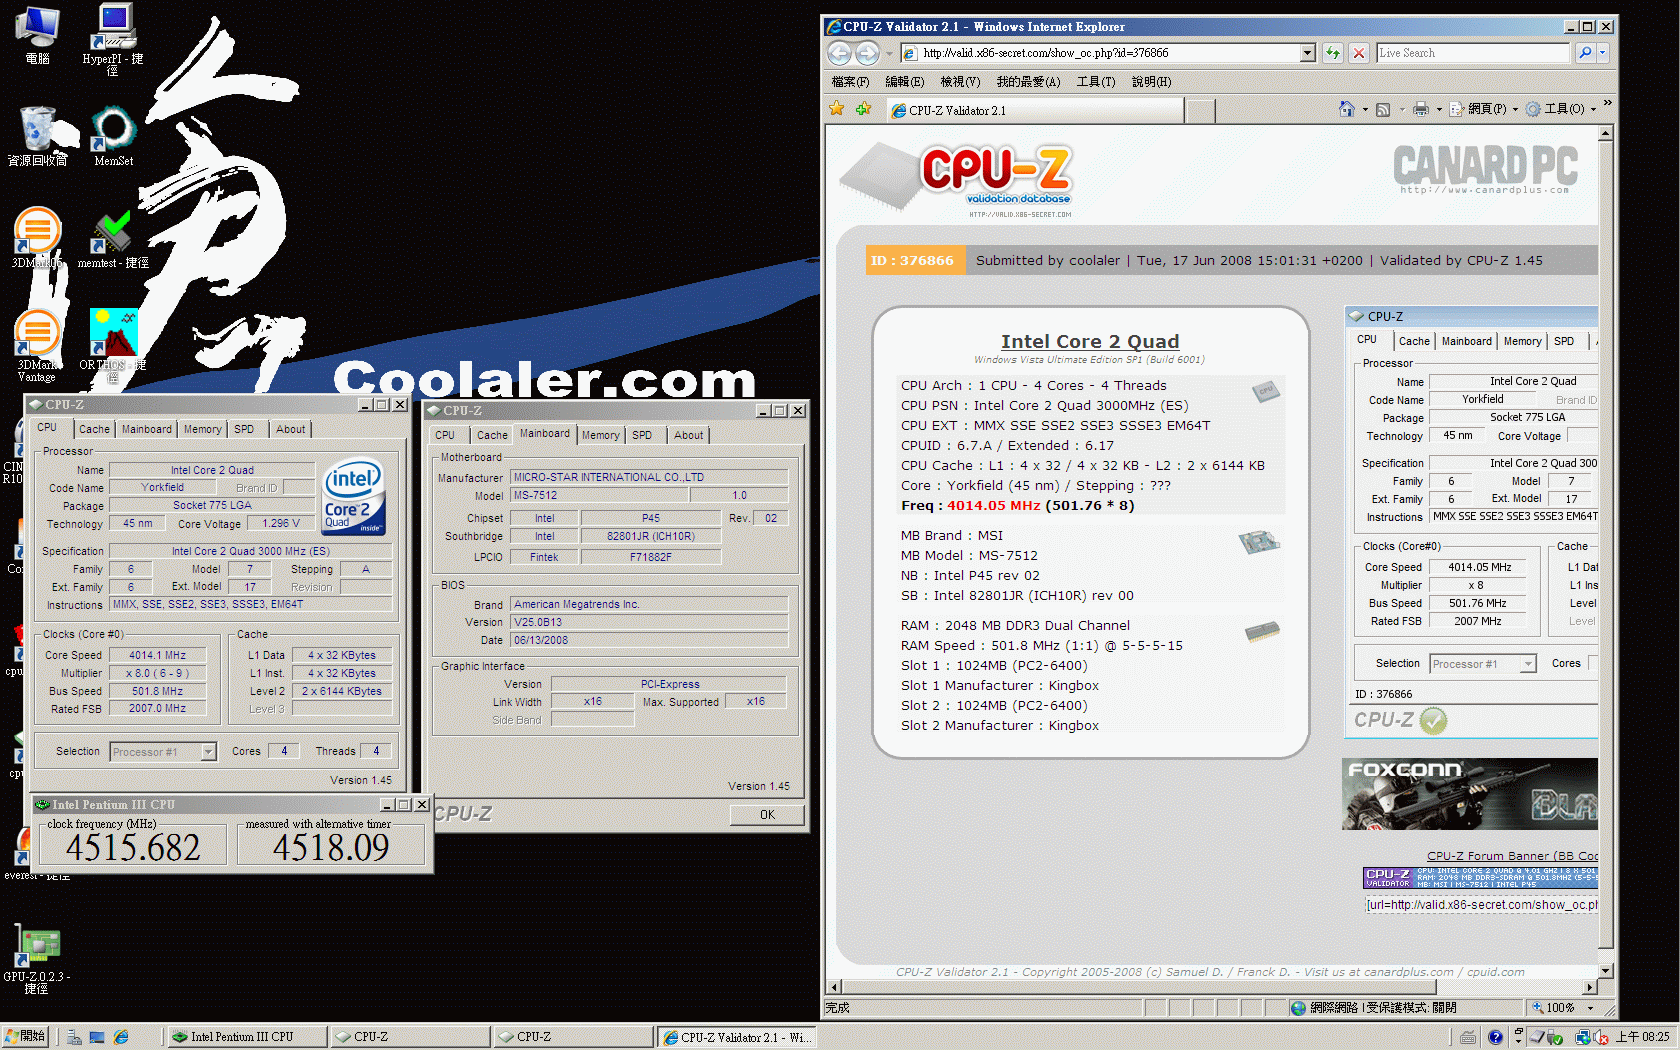Image resolution: width=1680 pixels, height=1050 pixels.
Task: Open the 檔案(F) File menu
Action: 850,82
